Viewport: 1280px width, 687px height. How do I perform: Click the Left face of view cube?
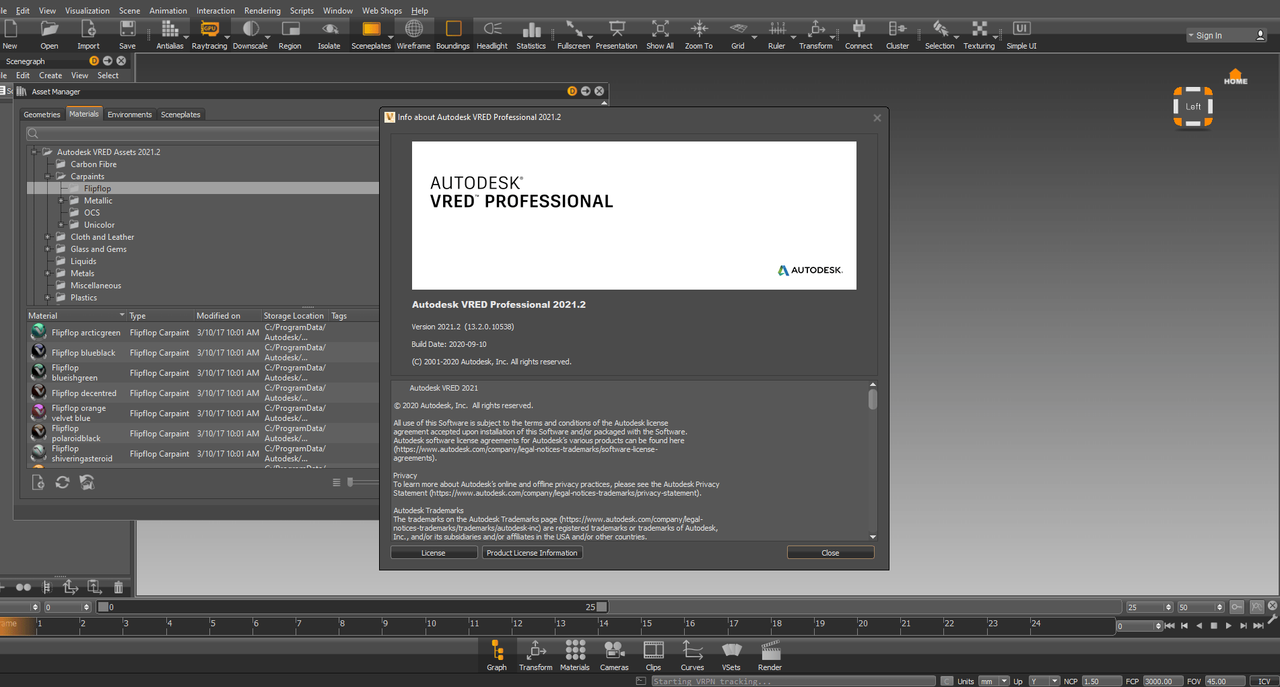[x=1193, y=106]
